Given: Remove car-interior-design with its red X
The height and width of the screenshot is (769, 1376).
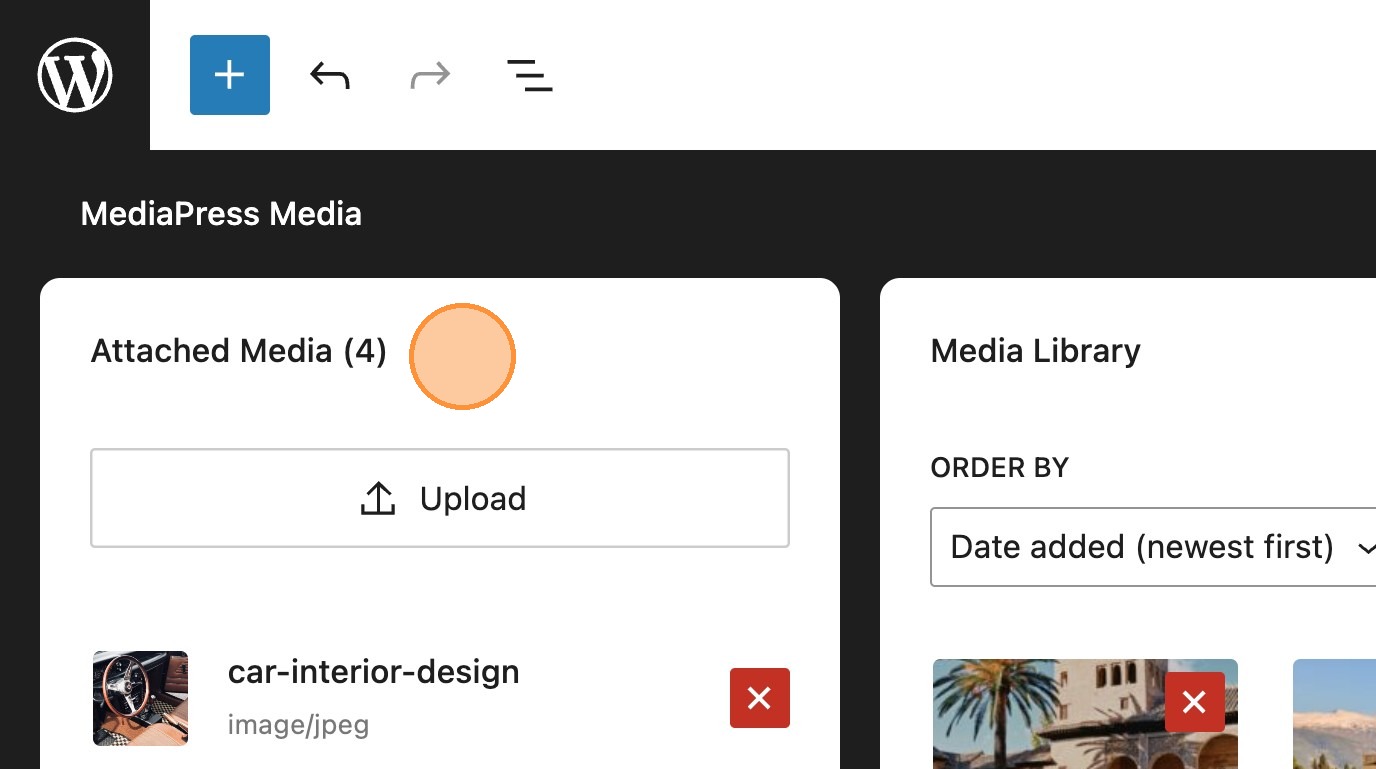Looking at the screenshot, I should [760, 698].
